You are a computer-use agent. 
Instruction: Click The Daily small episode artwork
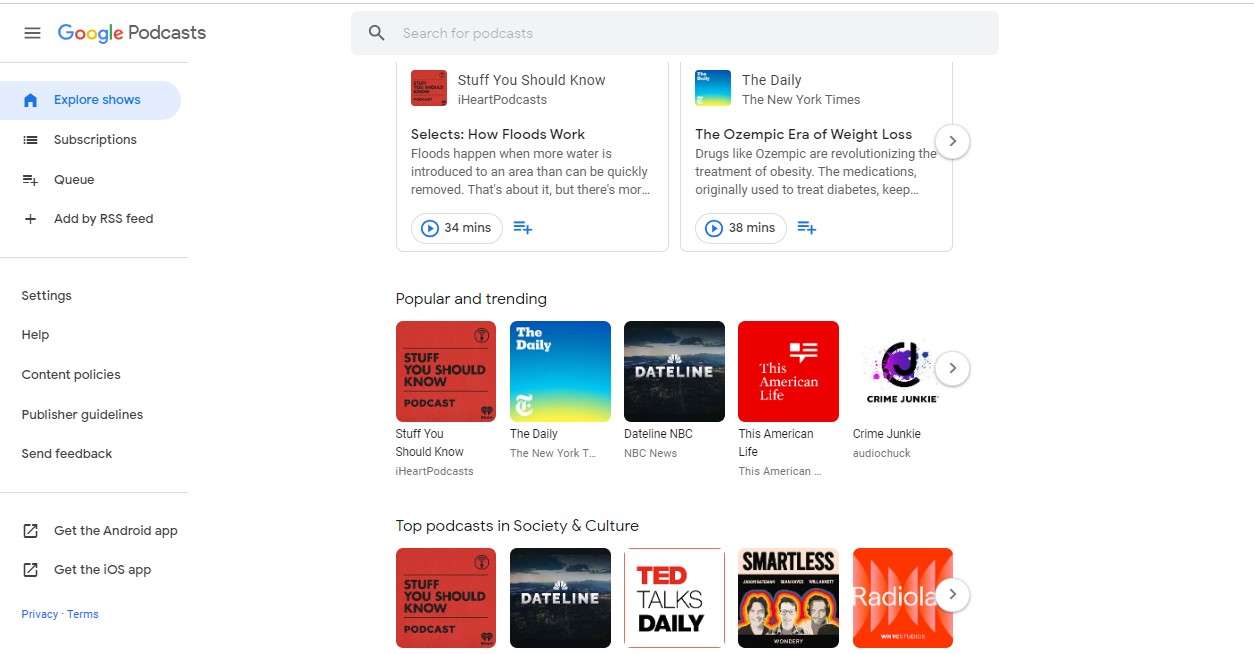(713, 88)
